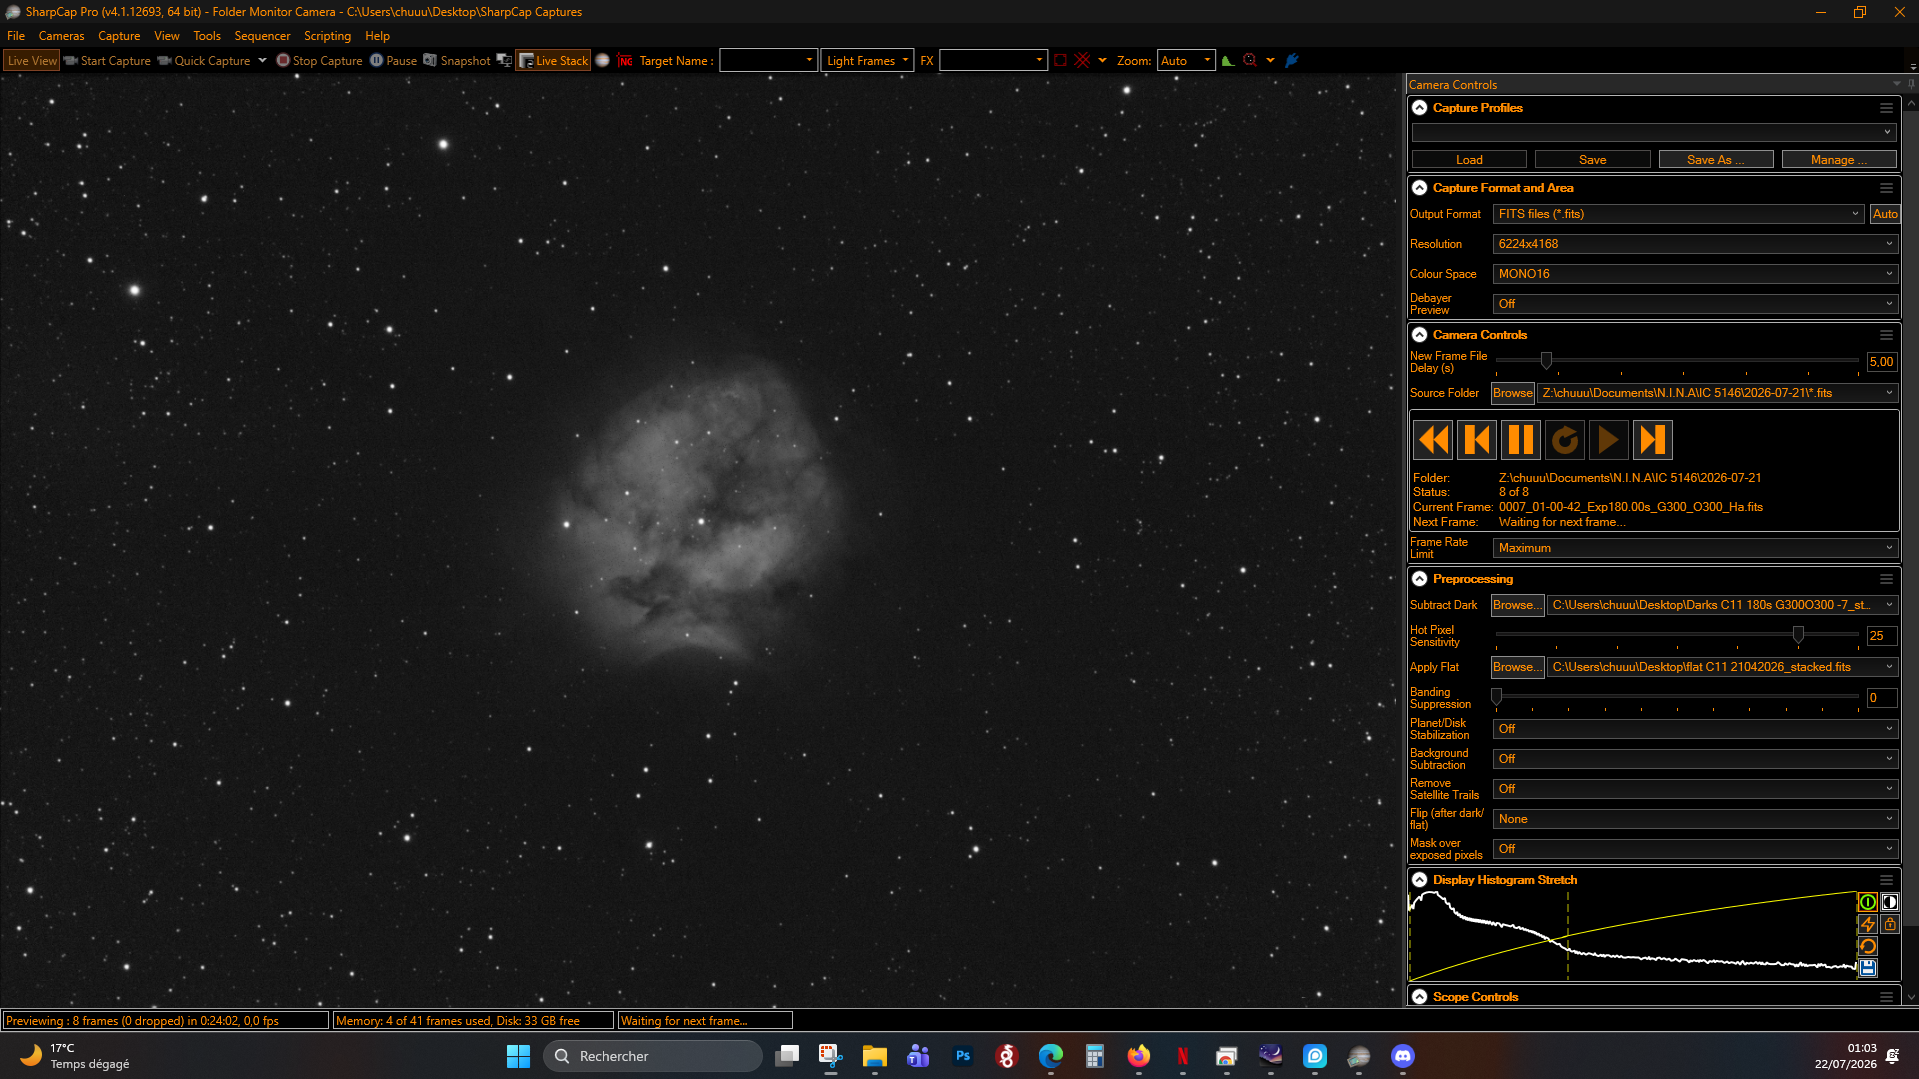Open the Preprocessing panel hamburger menu

click(1886, 579)
